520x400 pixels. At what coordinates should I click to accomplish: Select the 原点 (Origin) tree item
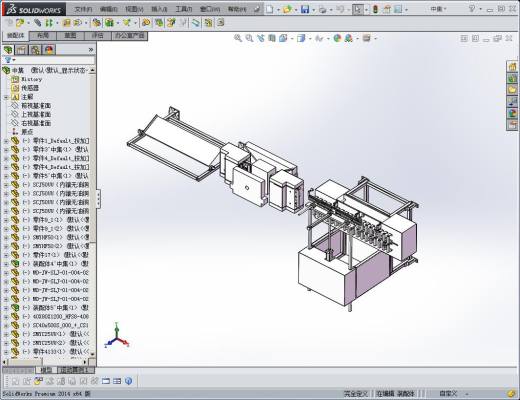27,132
